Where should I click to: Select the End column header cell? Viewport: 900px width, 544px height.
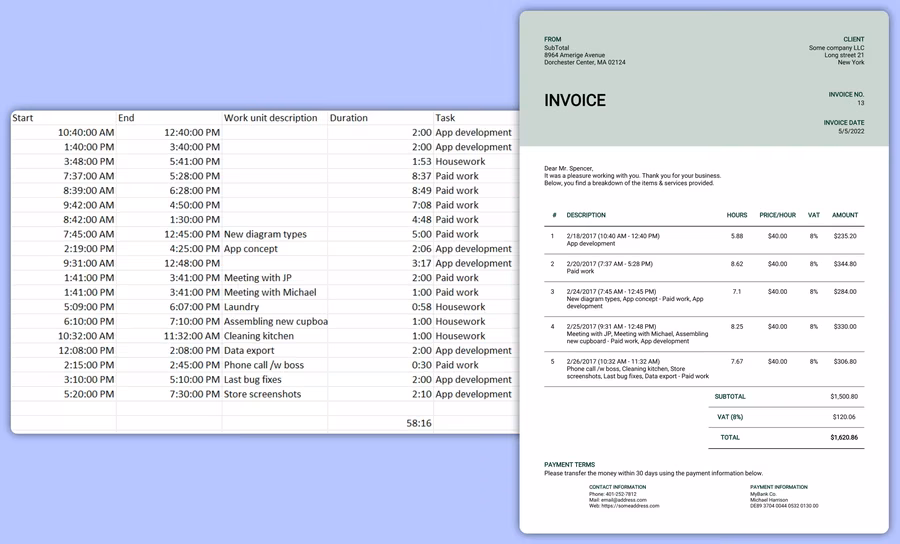point(169,118)
